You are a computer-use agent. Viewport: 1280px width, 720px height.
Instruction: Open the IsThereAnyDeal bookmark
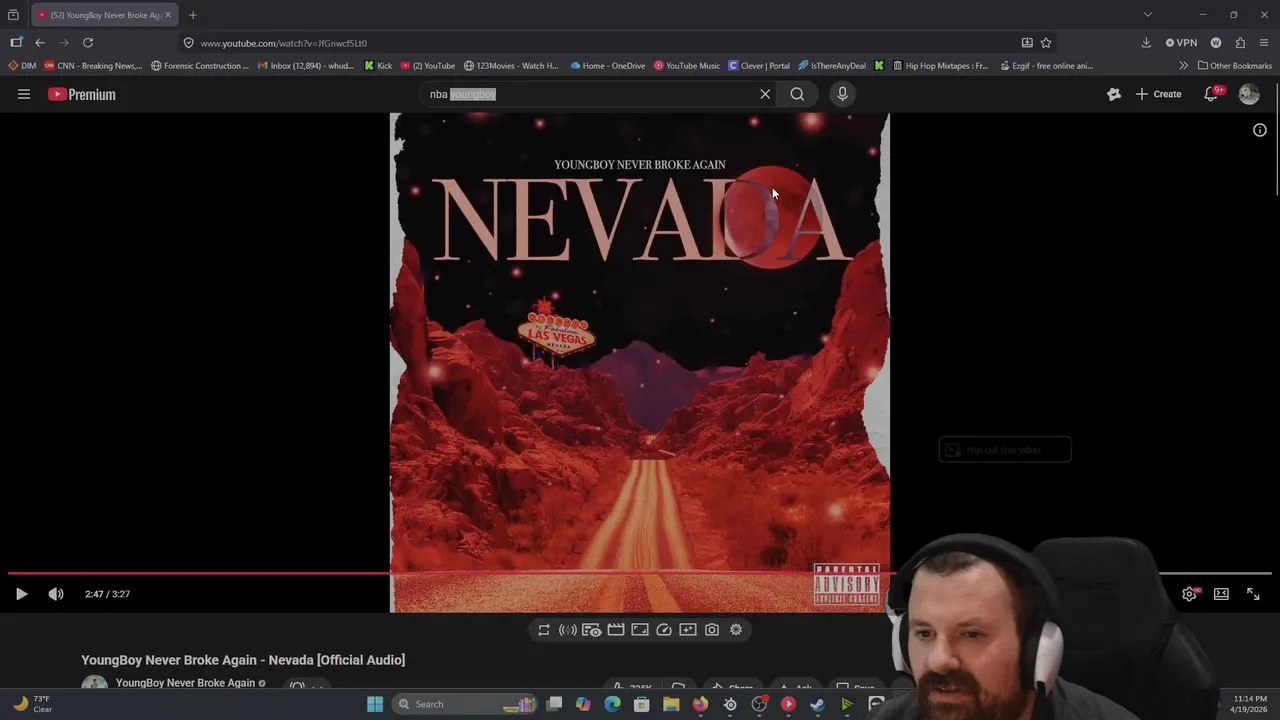(832, 66)
